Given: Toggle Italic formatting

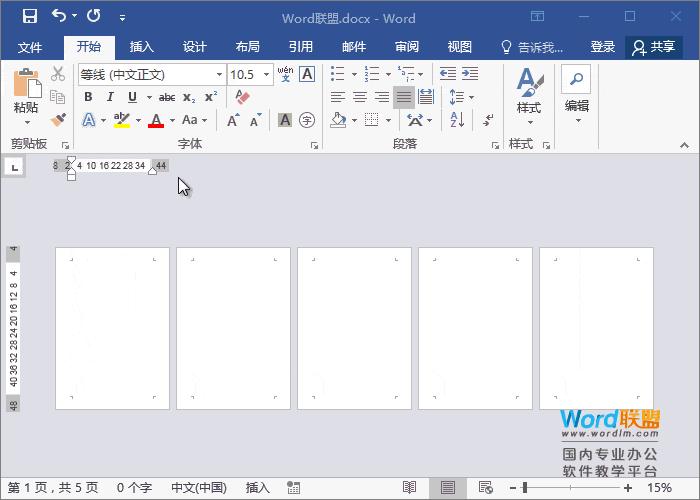Looking at the screenshot, I should [x=110, y=97].
